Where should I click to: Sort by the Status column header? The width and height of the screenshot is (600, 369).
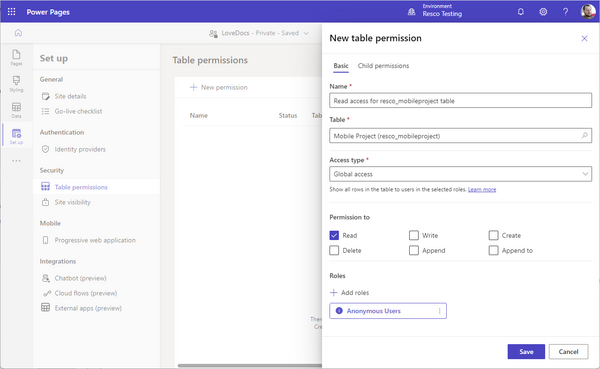coord(288,115)
